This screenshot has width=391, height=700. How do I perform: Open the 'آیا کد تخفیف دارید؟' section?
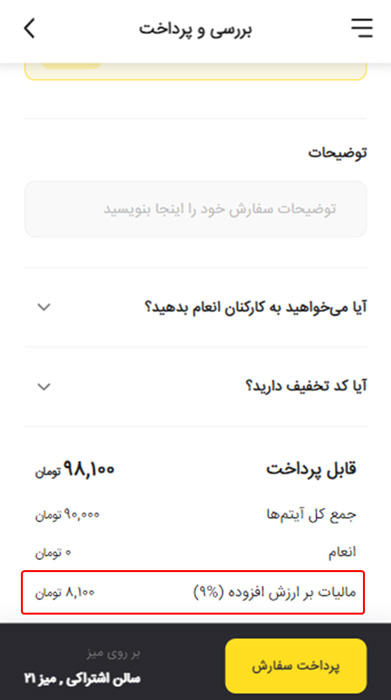pyautogui.click(x=196, y=386)
